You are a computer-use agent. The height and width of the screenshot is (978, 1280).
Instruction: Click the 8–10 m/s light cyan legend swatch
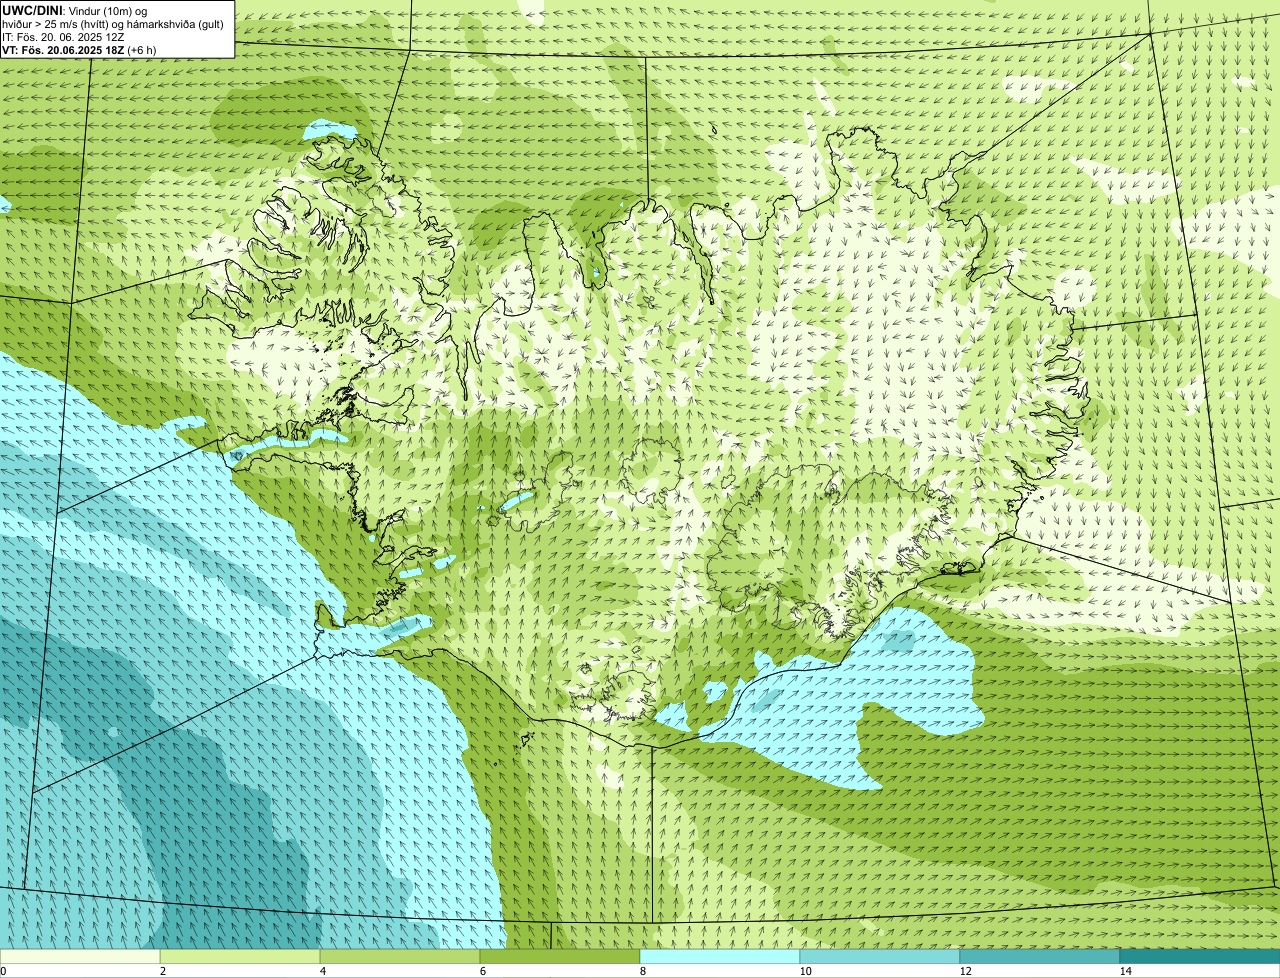click(x=720, y=956)
